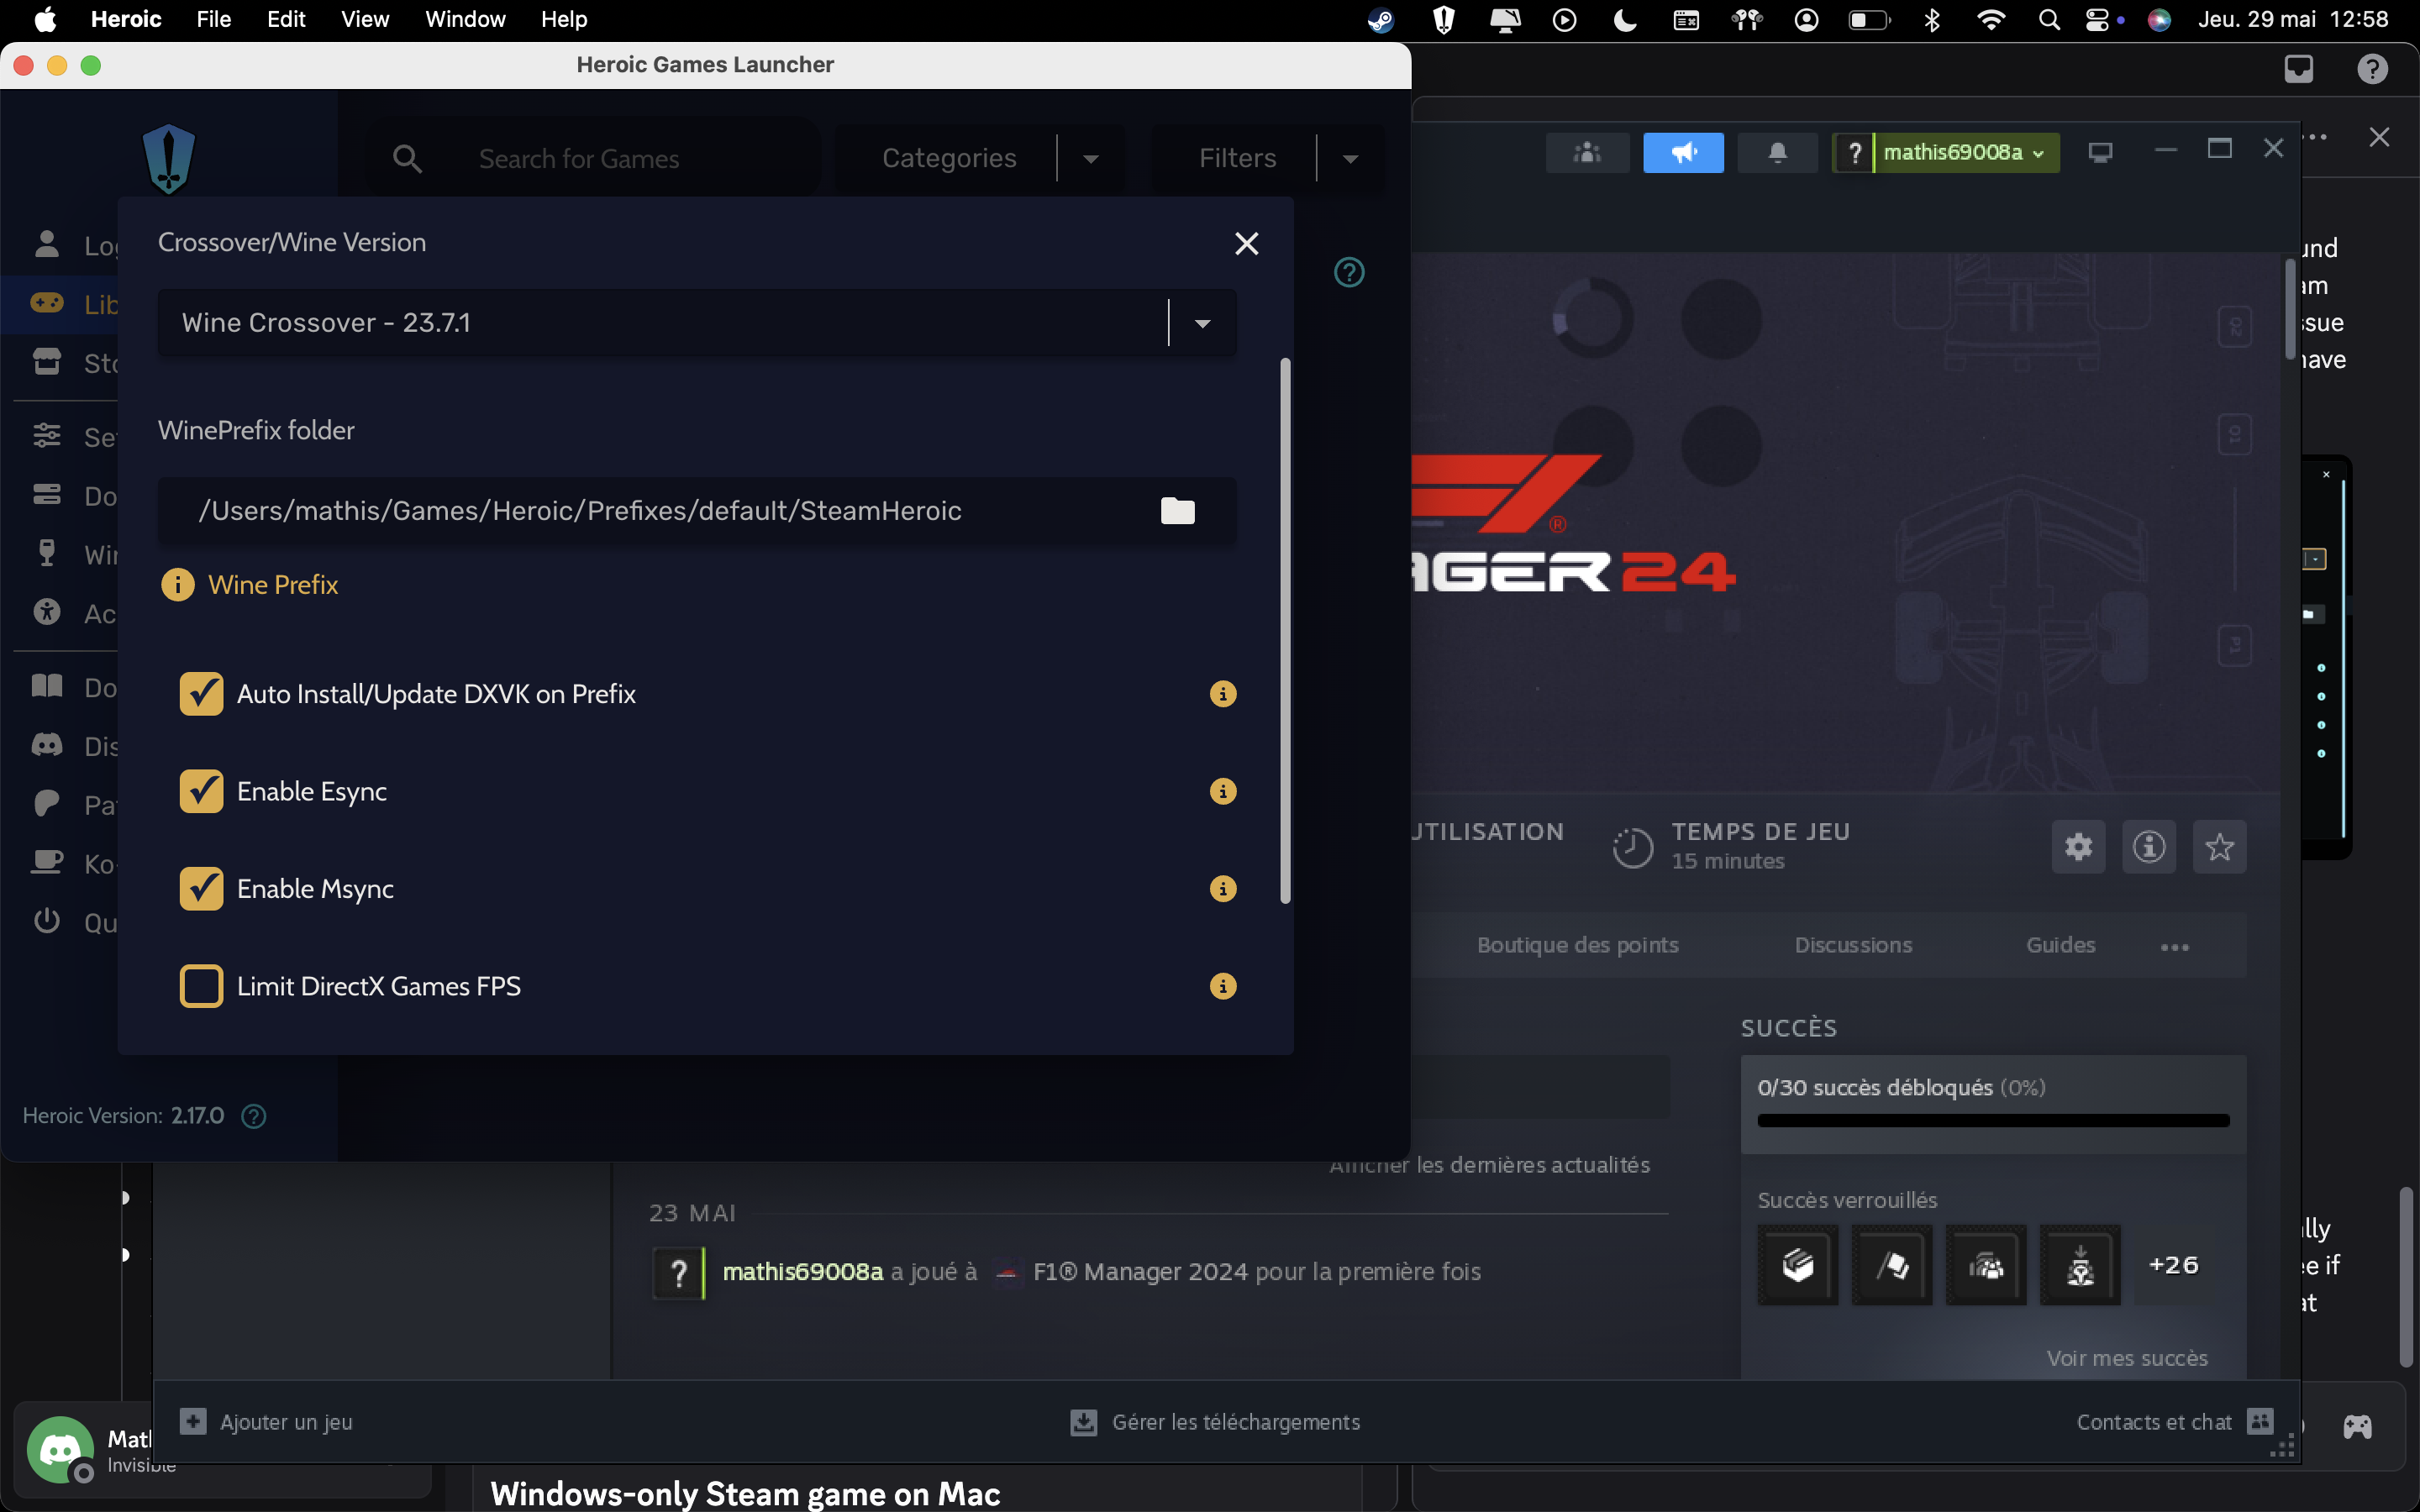Open the Login sidebar user icon
The image size is (2420, 1512).
click(x=47, y=244)
